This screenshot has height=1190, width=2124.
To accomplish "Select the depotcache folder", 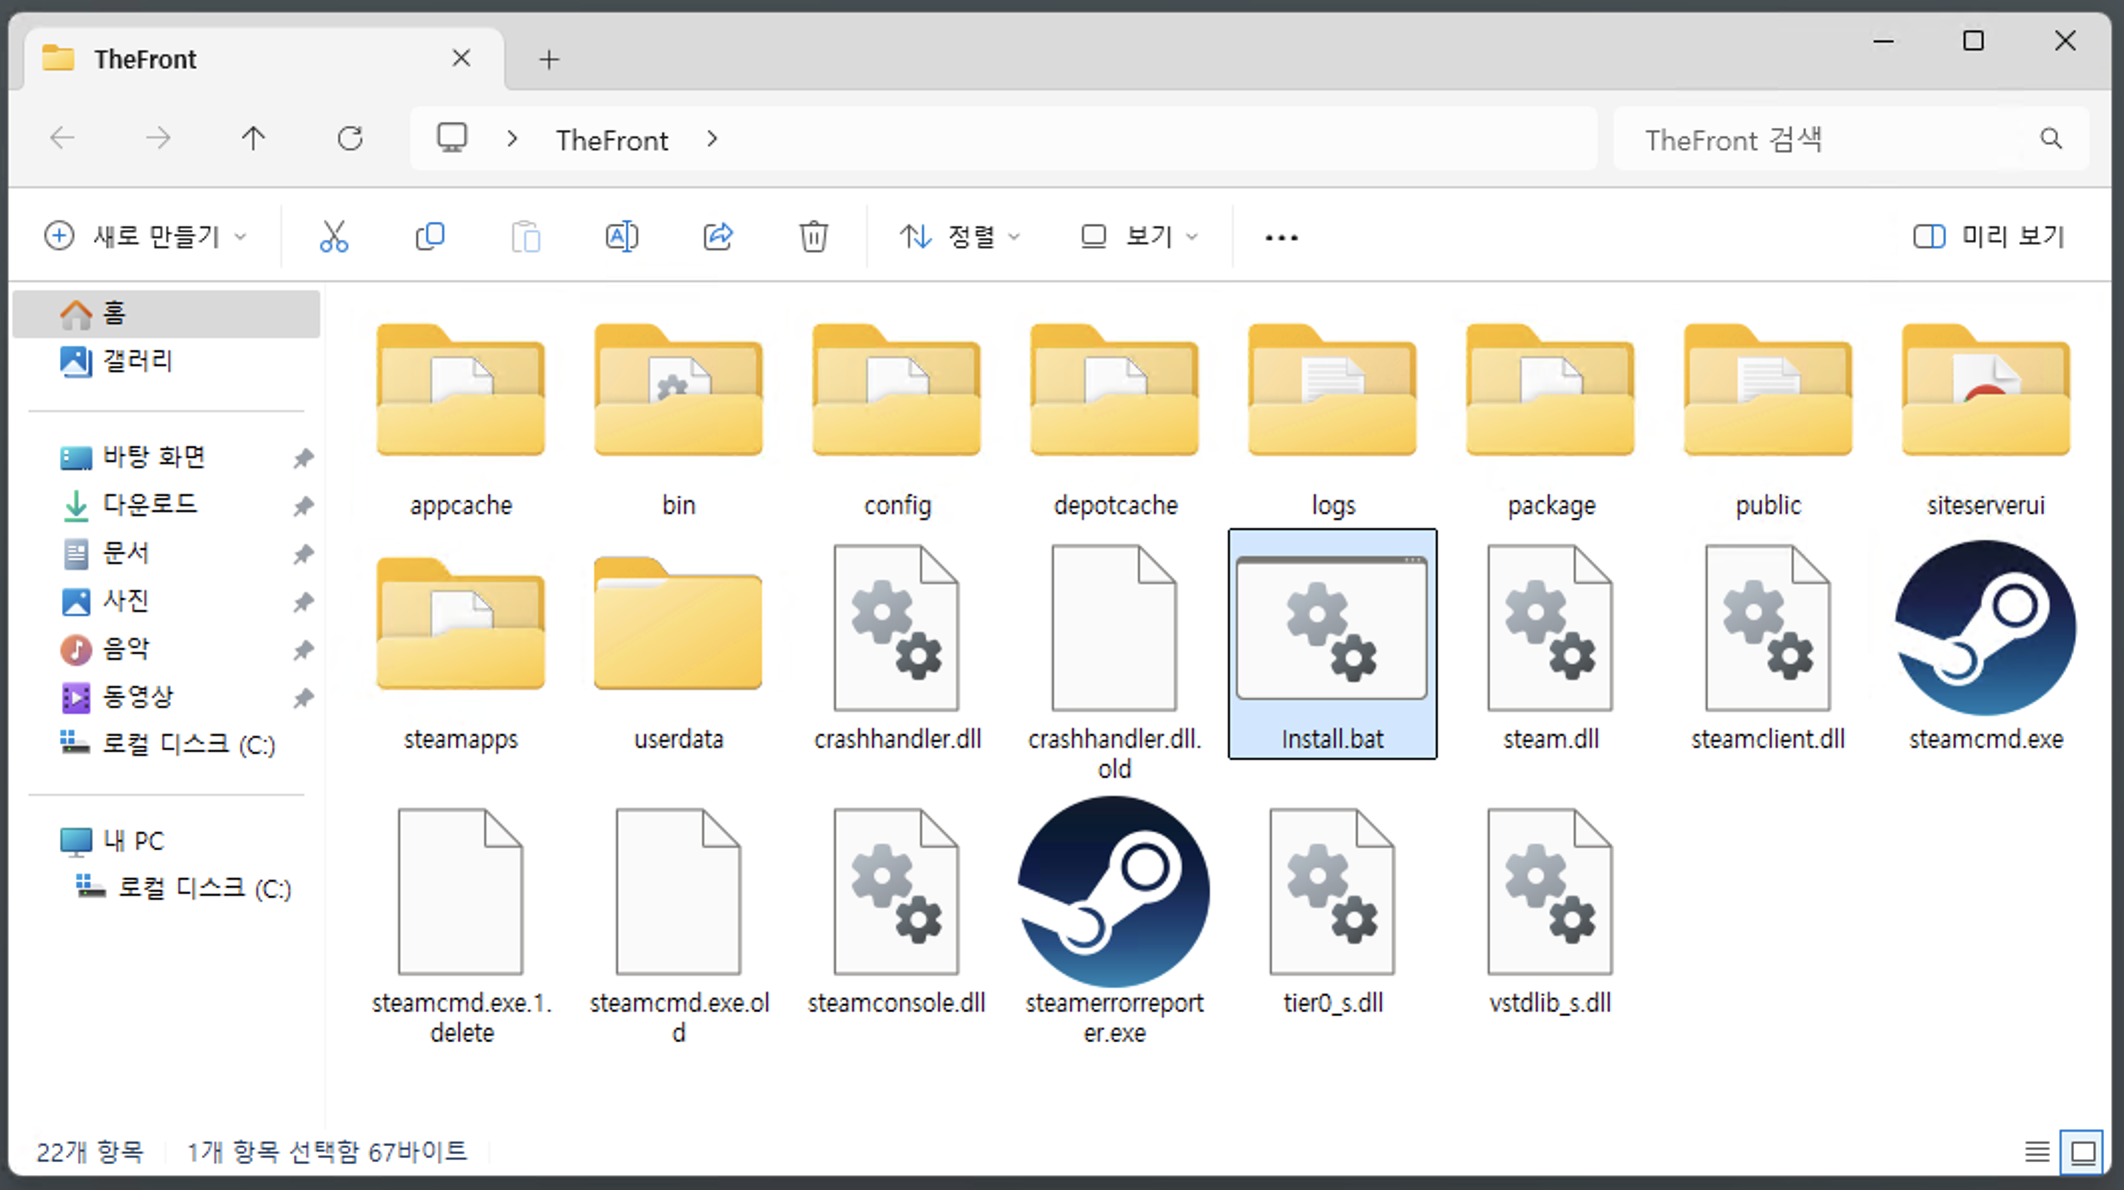I will [1114, 420].
